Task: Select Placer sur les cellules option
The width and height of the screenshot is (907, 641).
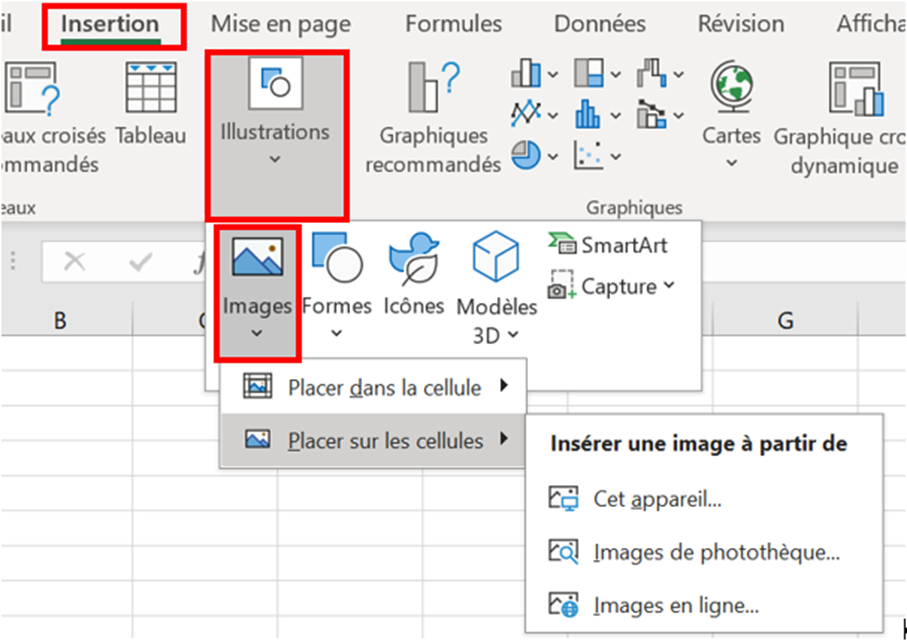Action: pyautogui.click(x=373, y=440)
